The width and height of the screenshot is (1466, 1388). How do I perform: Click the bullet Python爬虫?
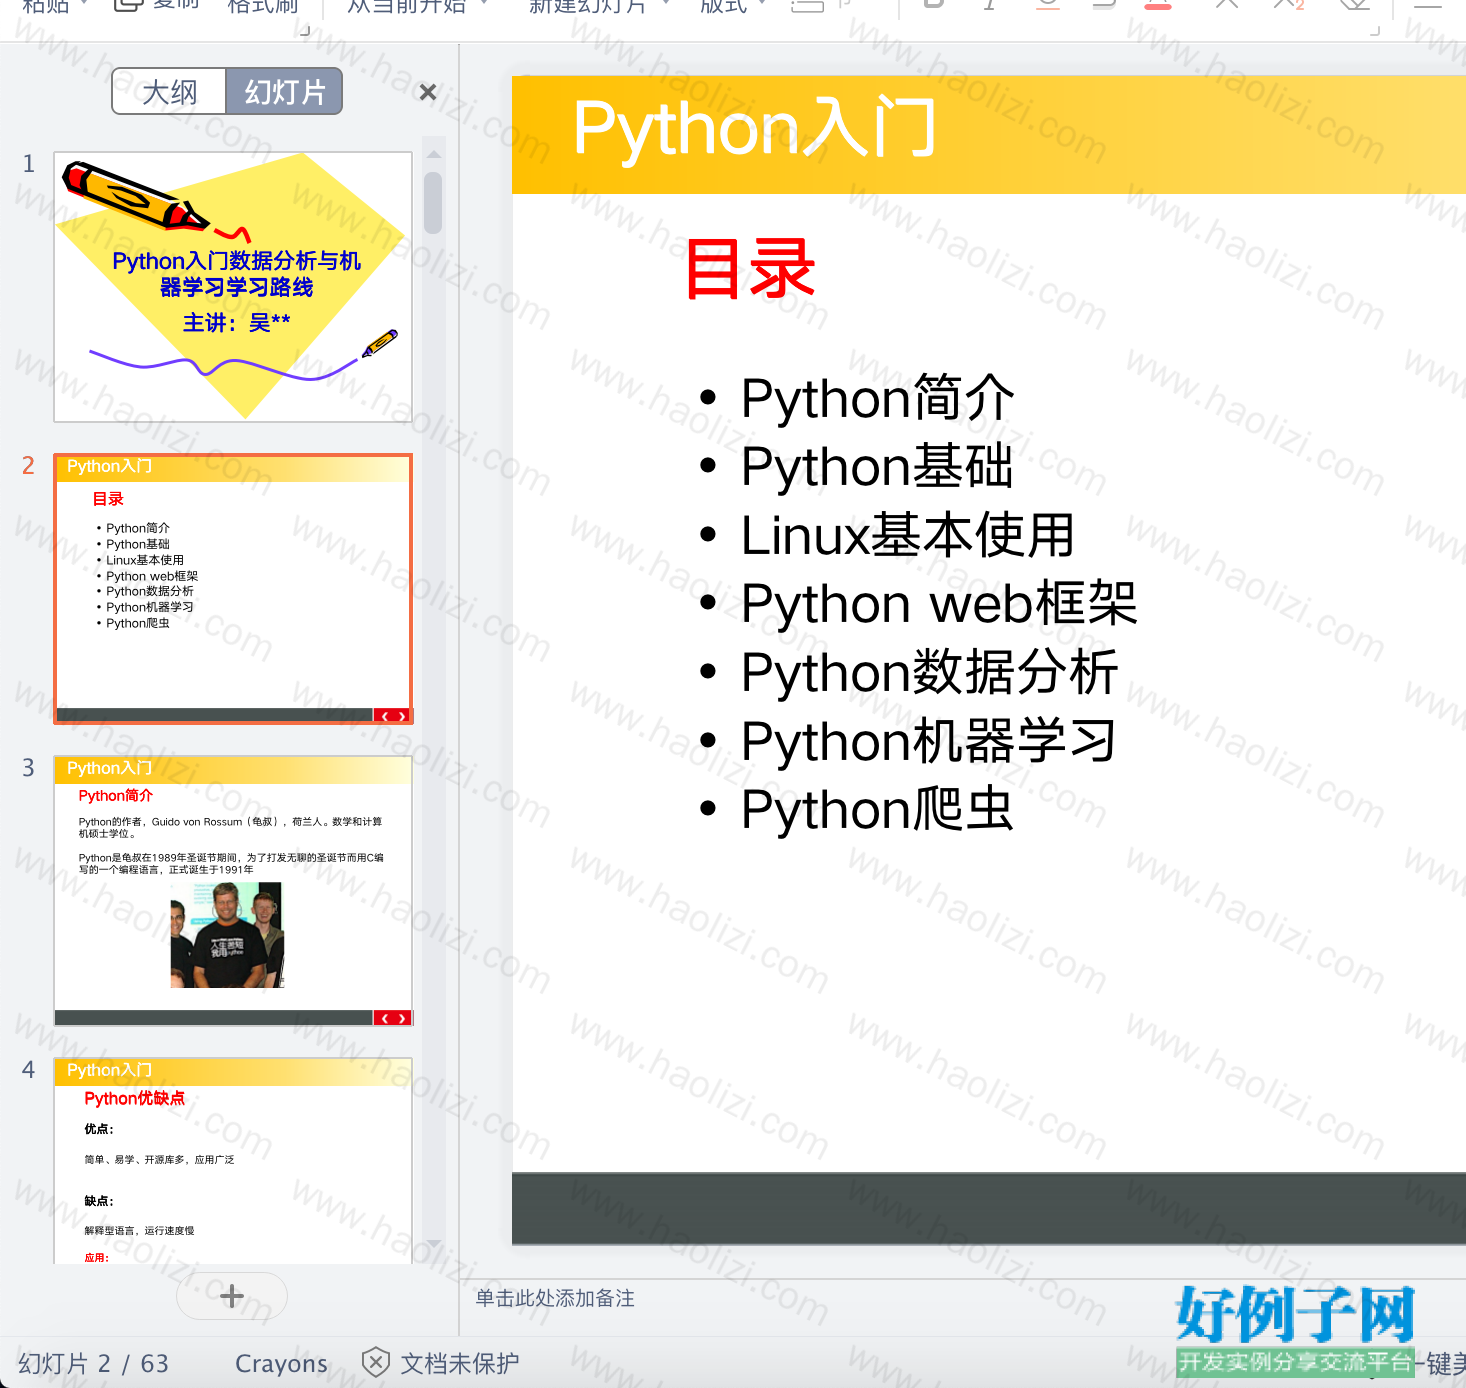point(878,809)
